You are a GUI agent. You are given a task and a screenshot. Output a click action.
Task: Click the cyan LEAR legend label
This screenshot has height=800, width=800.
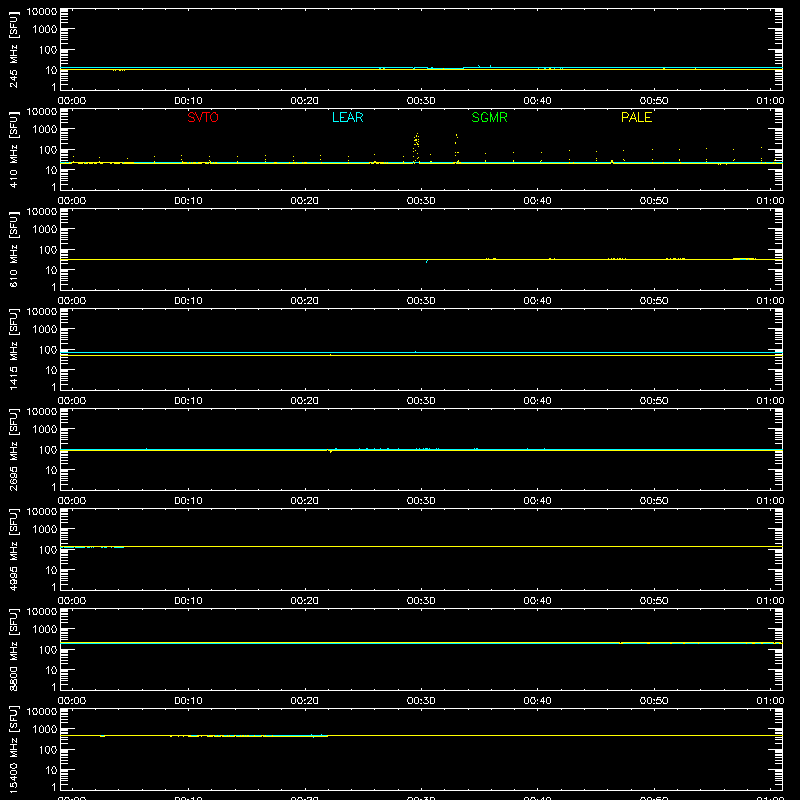[x=347, y=117]
